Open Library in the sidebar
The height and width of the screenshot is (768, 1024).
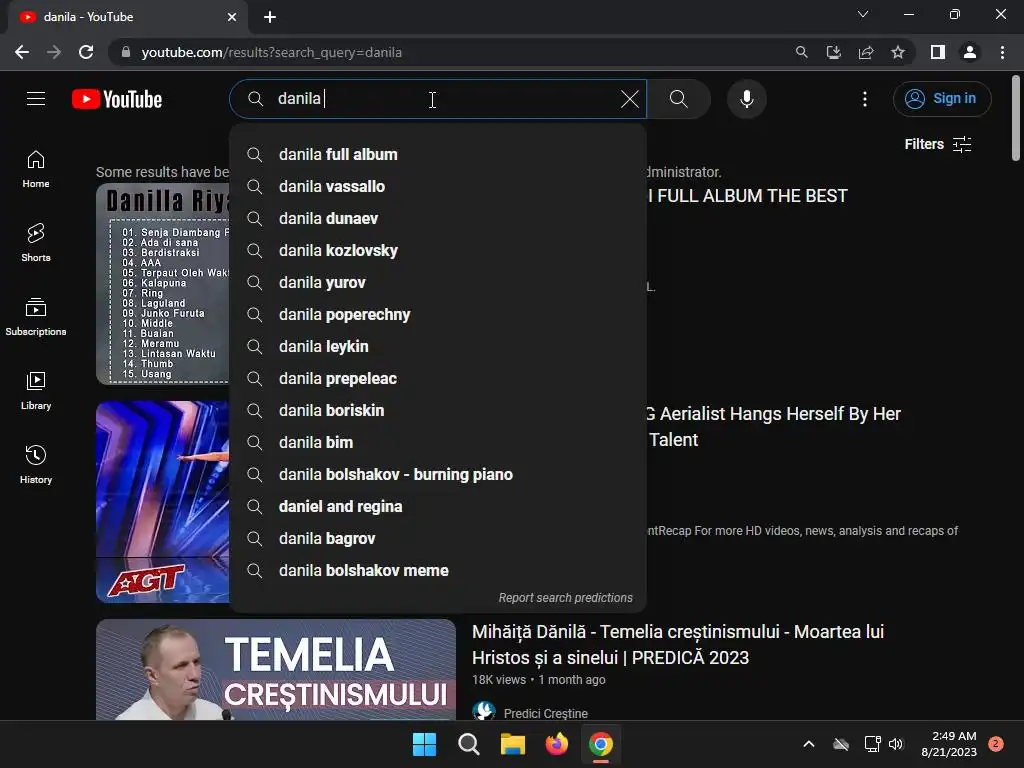point(36,391)
